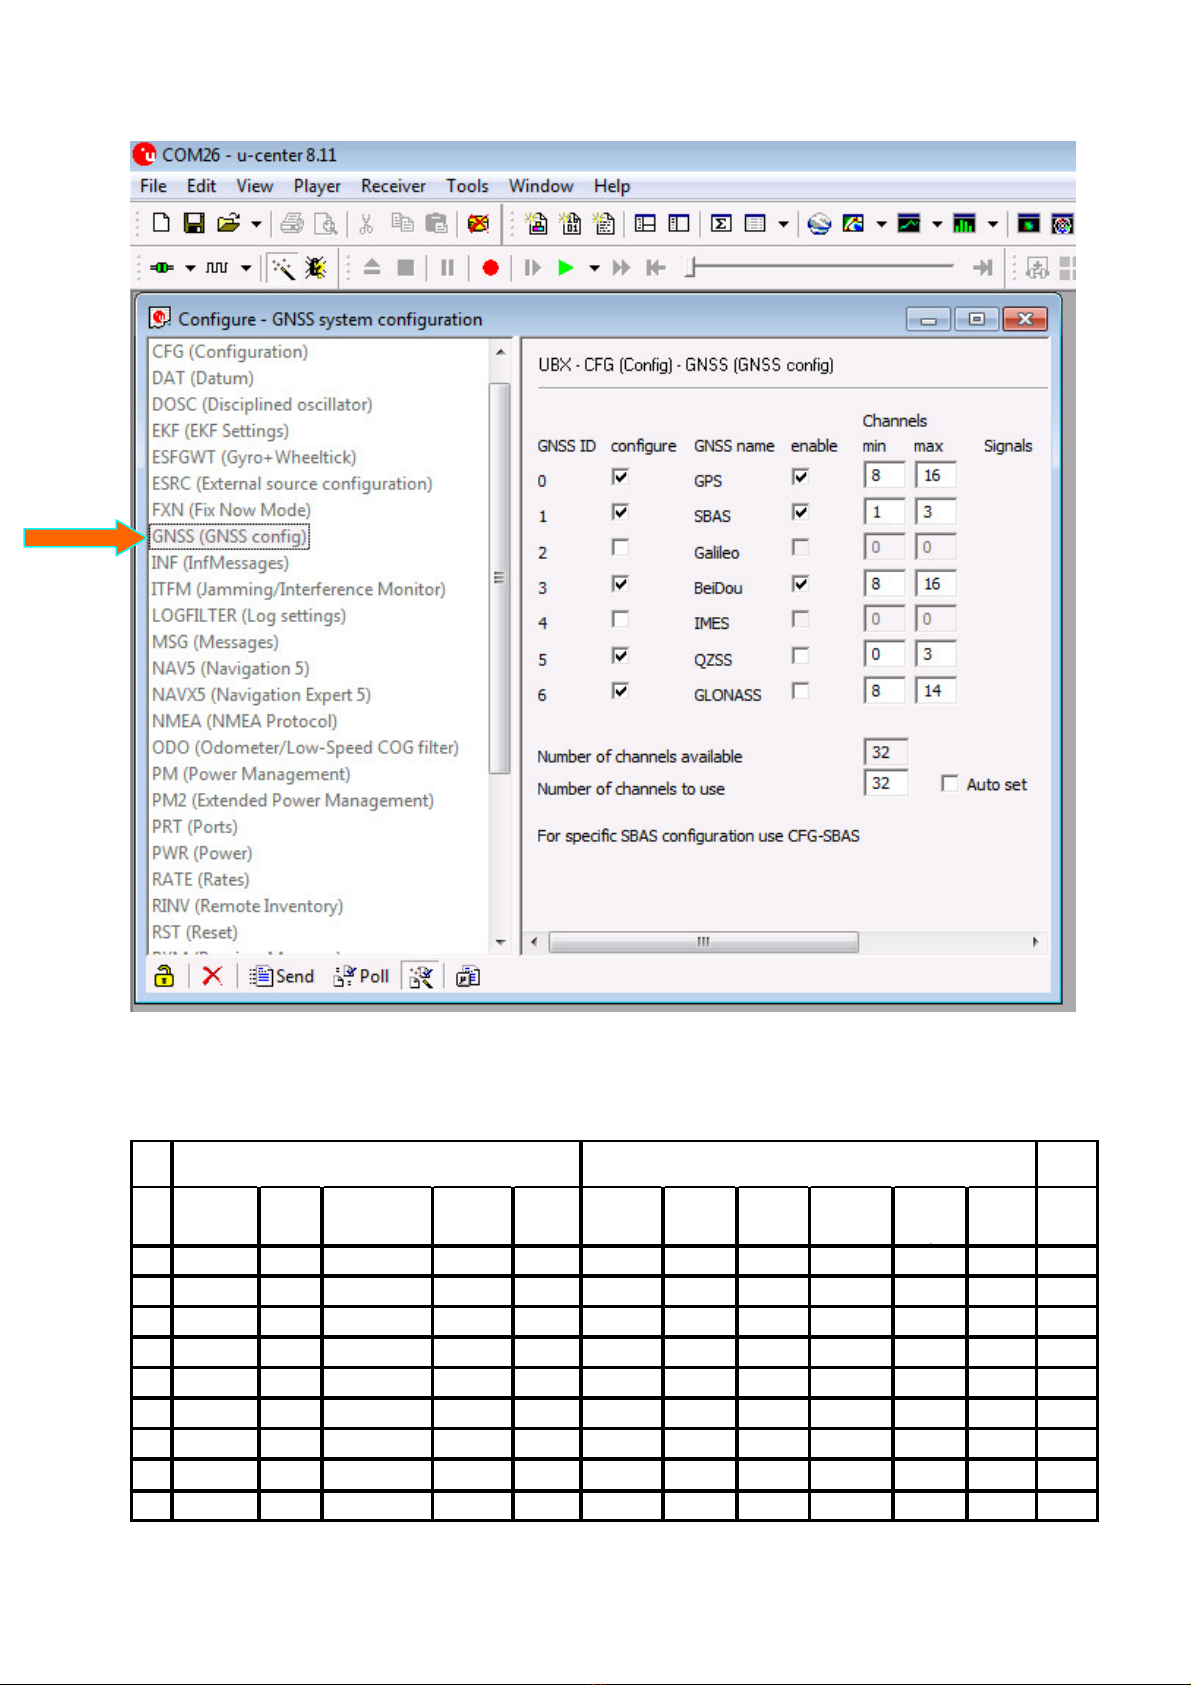1191x1685 pixels.
Task: Open the histogram view icon
Action: pos(964,223)
